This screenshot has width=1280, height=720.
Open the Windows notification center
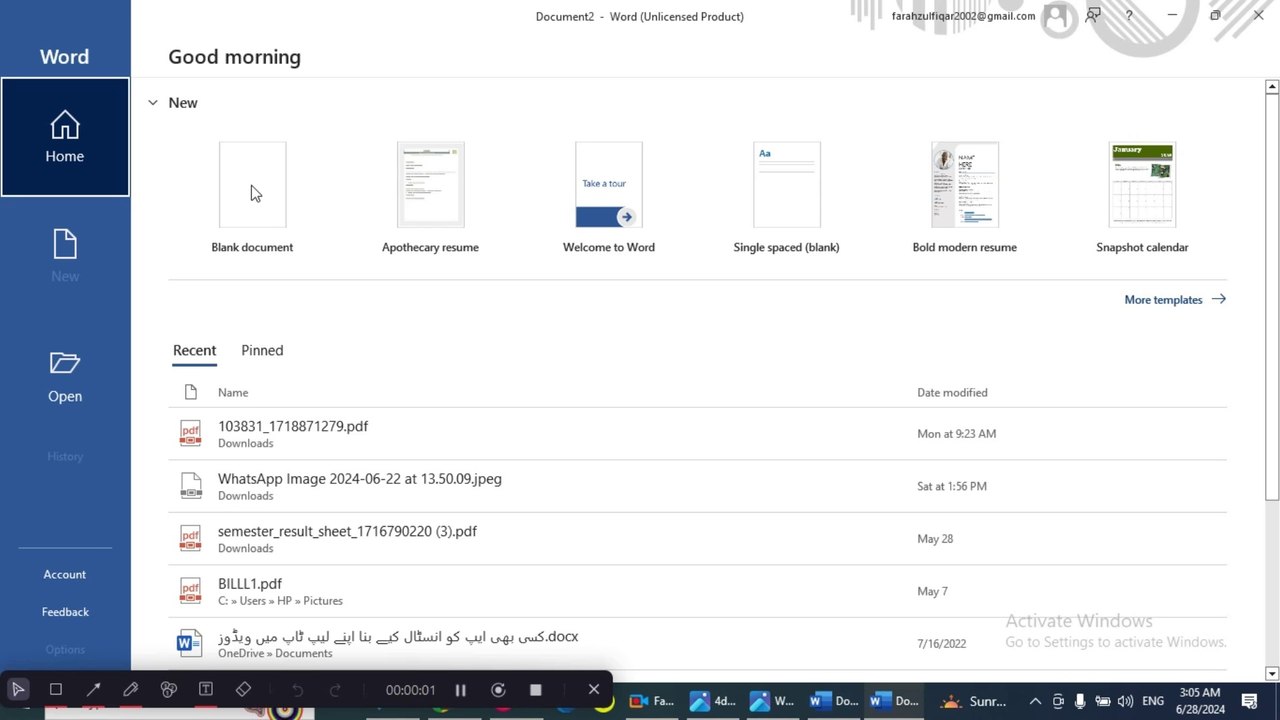(x=1249, y=701)
